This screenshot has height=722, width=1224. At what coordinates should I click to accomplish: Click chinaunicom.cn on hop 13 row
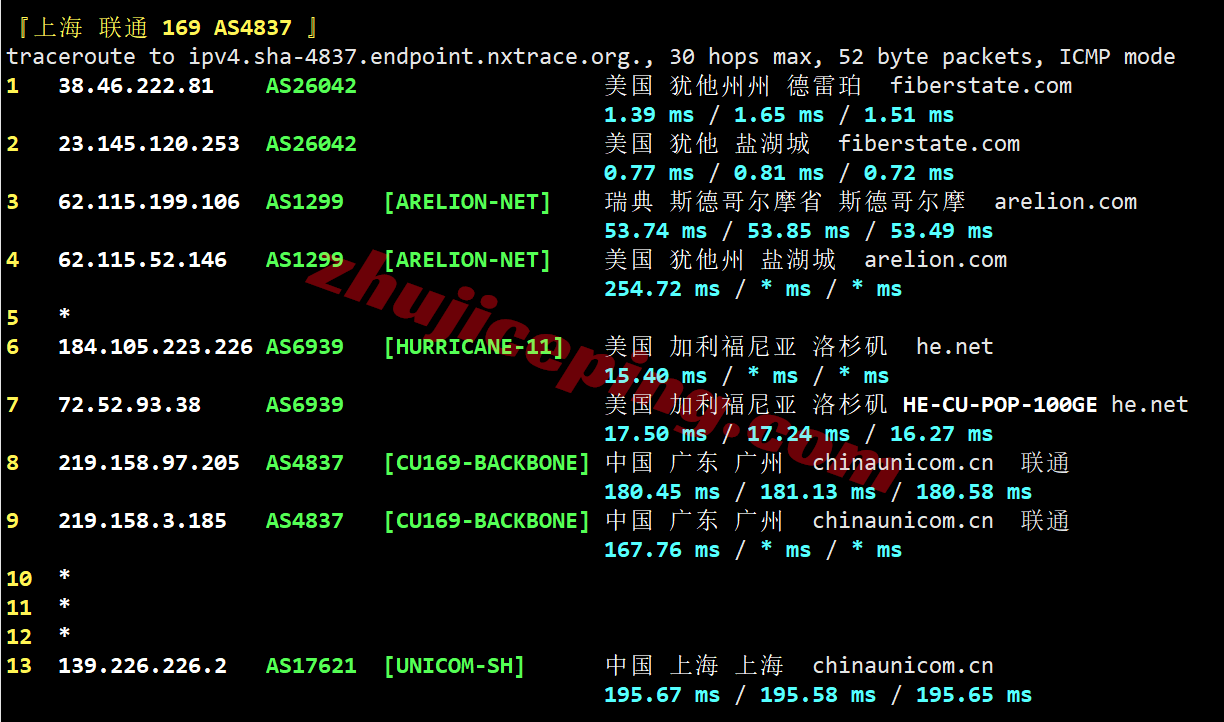coord(903,666)
